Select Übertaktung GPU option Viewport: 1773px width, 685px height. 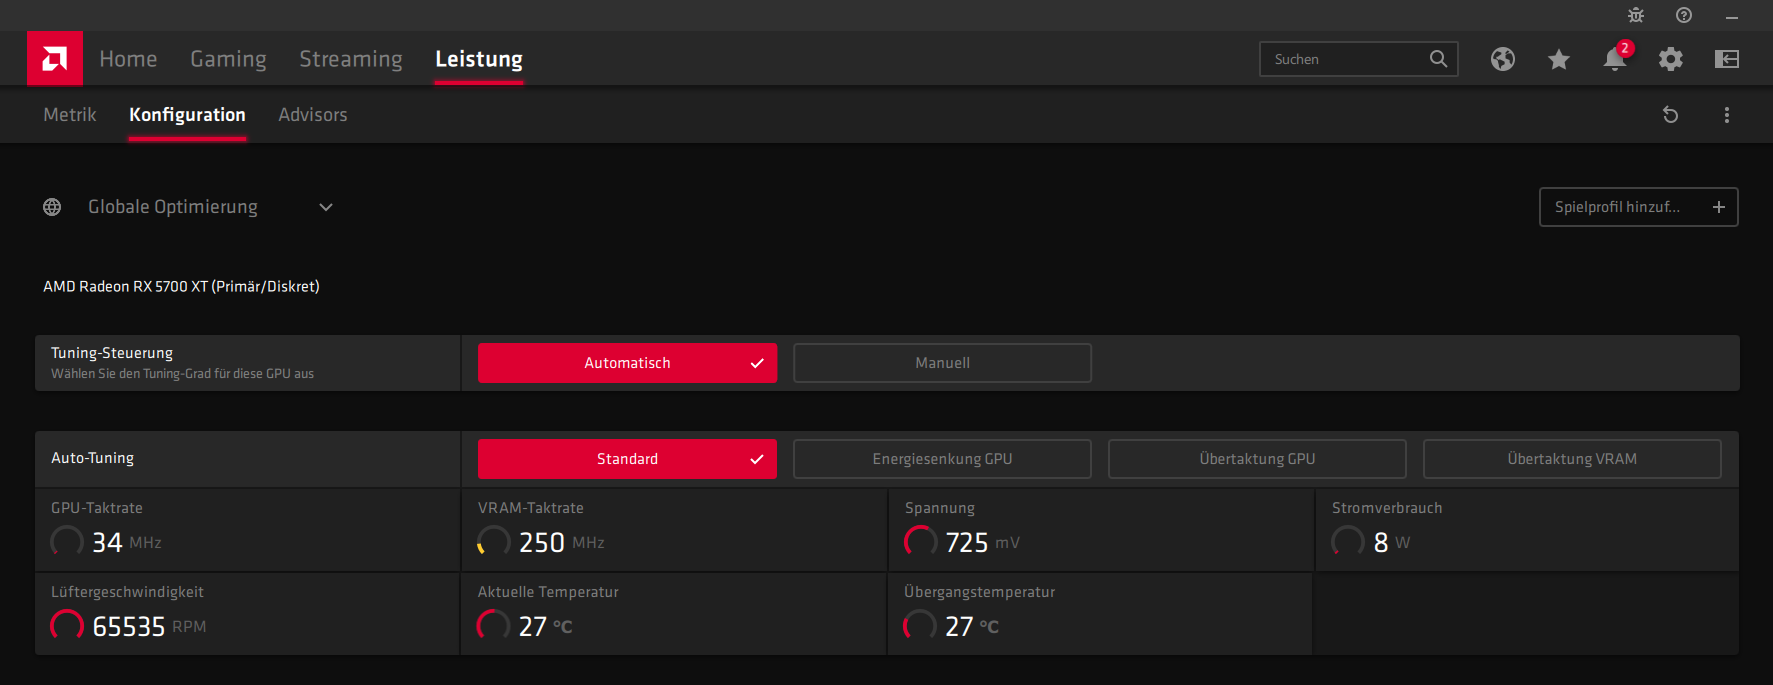[x=1257, y=459]
